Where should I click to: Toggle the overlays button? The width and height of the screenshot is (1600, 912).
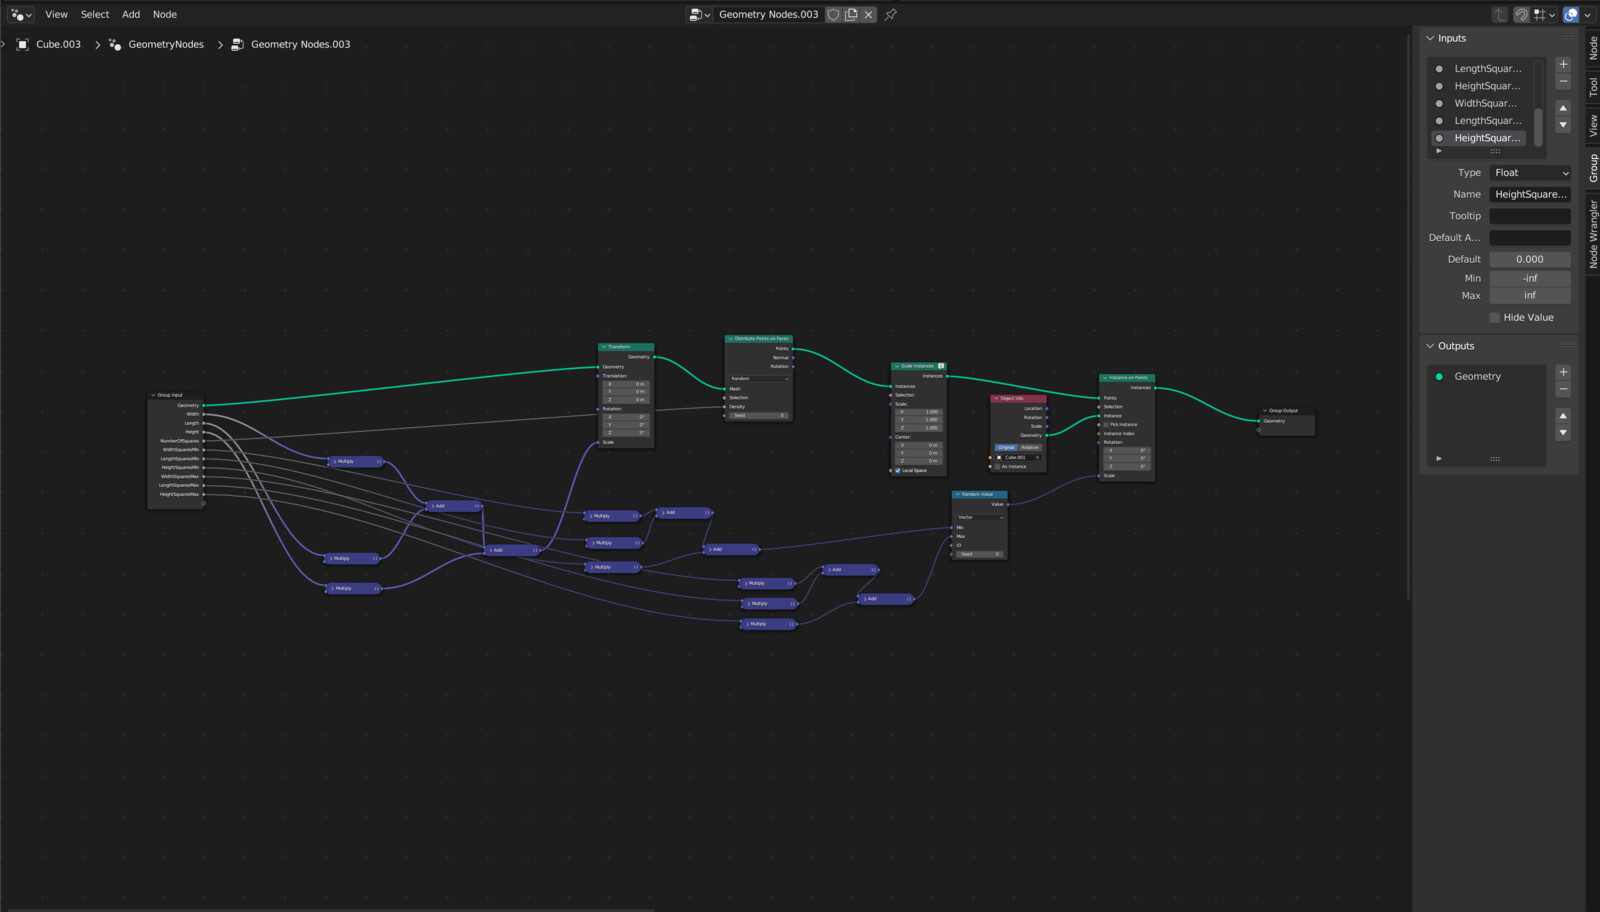coord(1571,14)
